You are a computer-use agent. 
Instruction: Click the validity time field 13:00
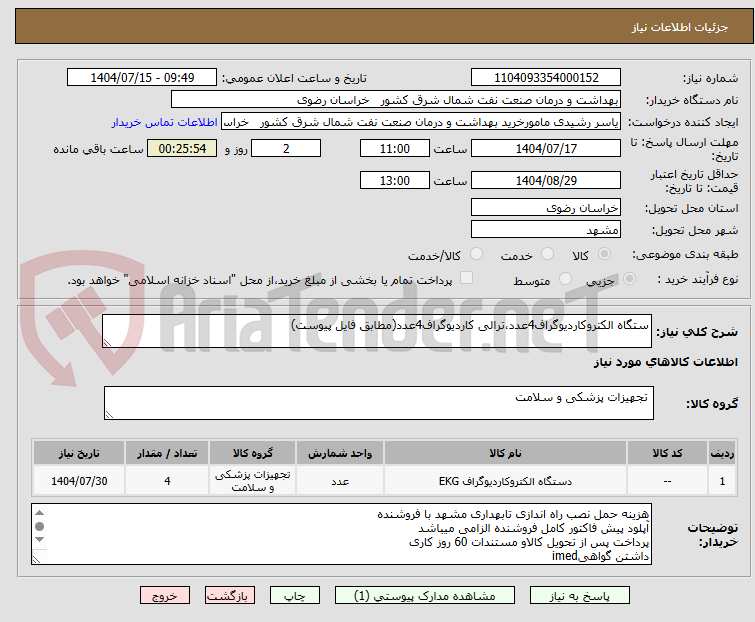[x=394, y=181]
